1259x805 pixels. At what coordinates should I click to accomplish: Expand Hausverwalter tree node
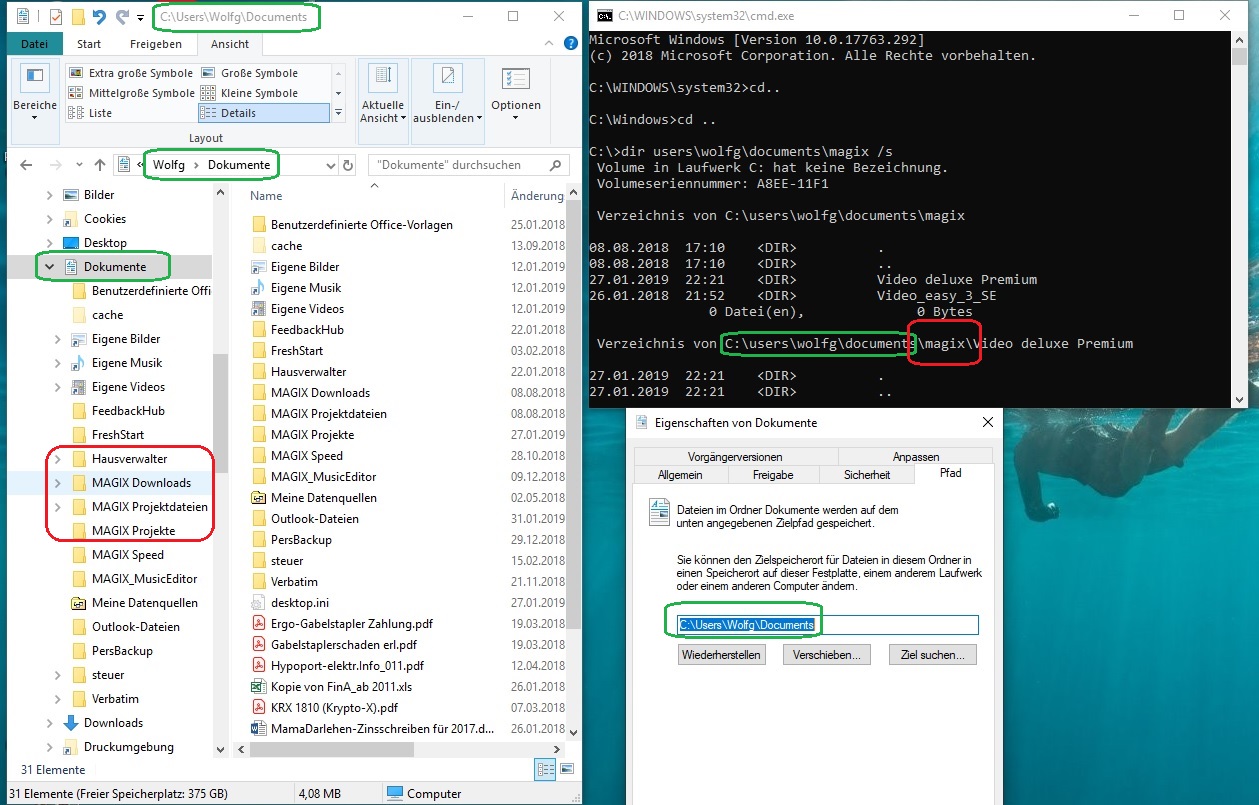pyautogui.click(x=58, y=459)
